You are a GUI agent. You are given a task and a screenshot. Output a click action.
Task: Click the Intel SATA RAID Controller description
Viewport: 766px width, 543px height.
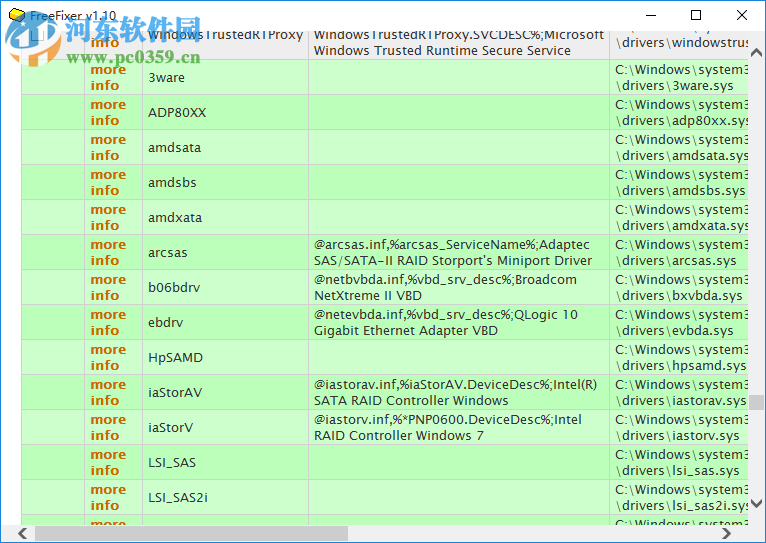tap(455, 393)
